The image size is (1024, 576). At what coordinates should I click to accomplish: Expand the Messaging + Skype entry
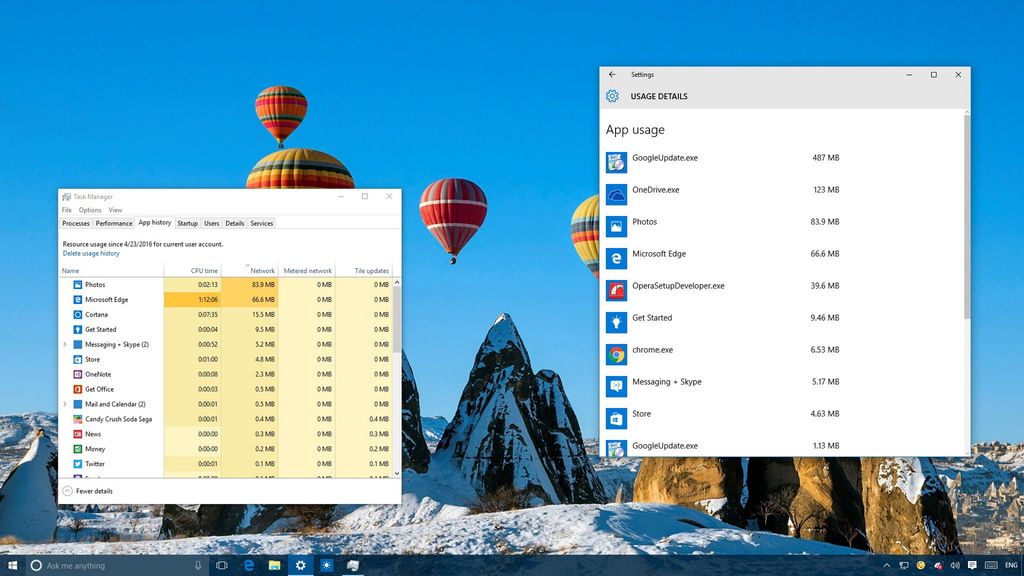point(64,344)
